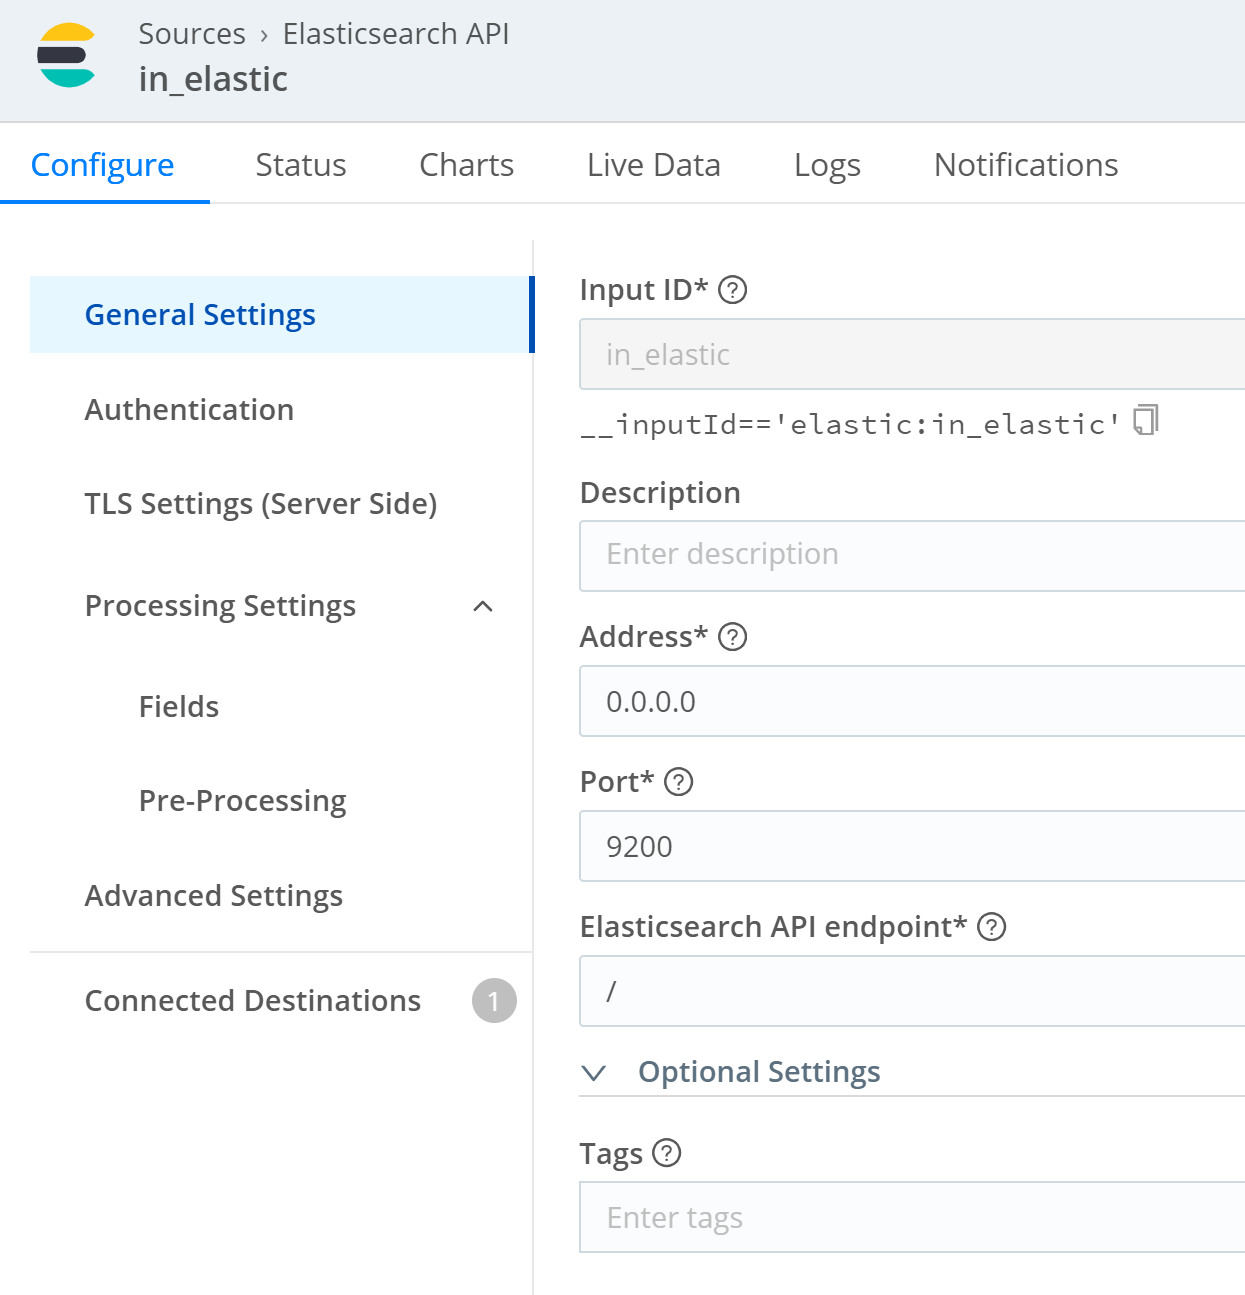Click the Address help icon
Viewport: 1245px width, 1295px height.
(733, 637)
